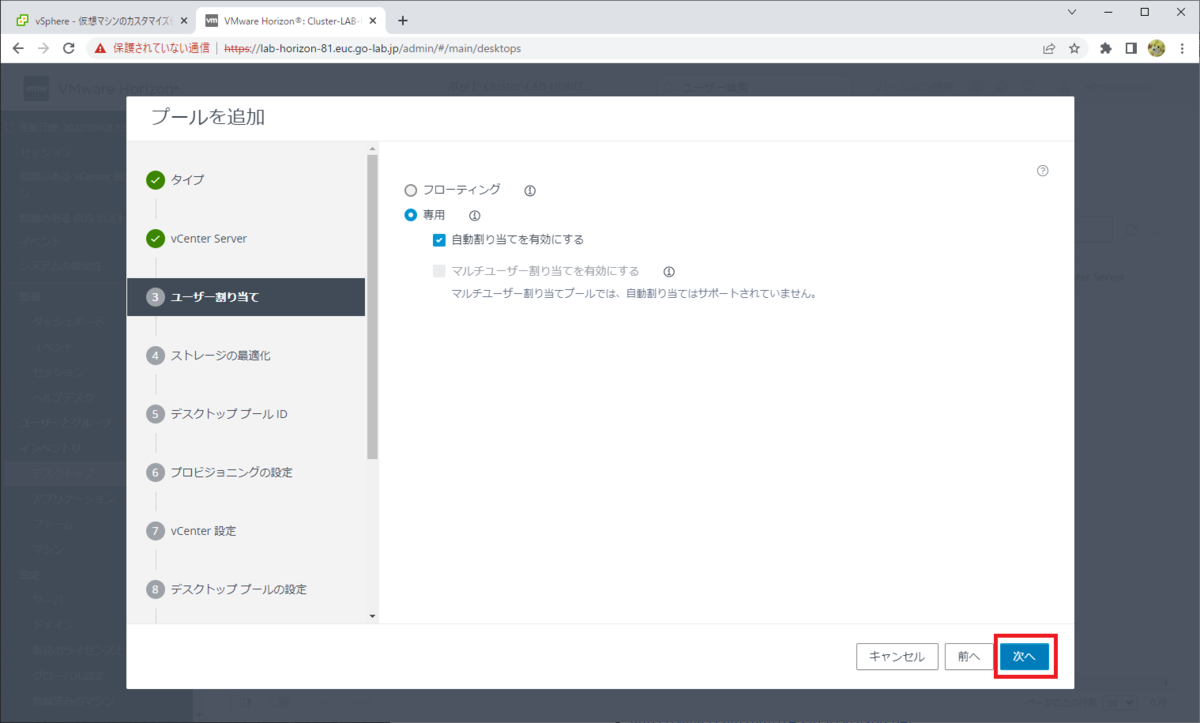Open info icon next to マルチユーザー割り当て
The image size is (1200, 723).
(669, 271)
